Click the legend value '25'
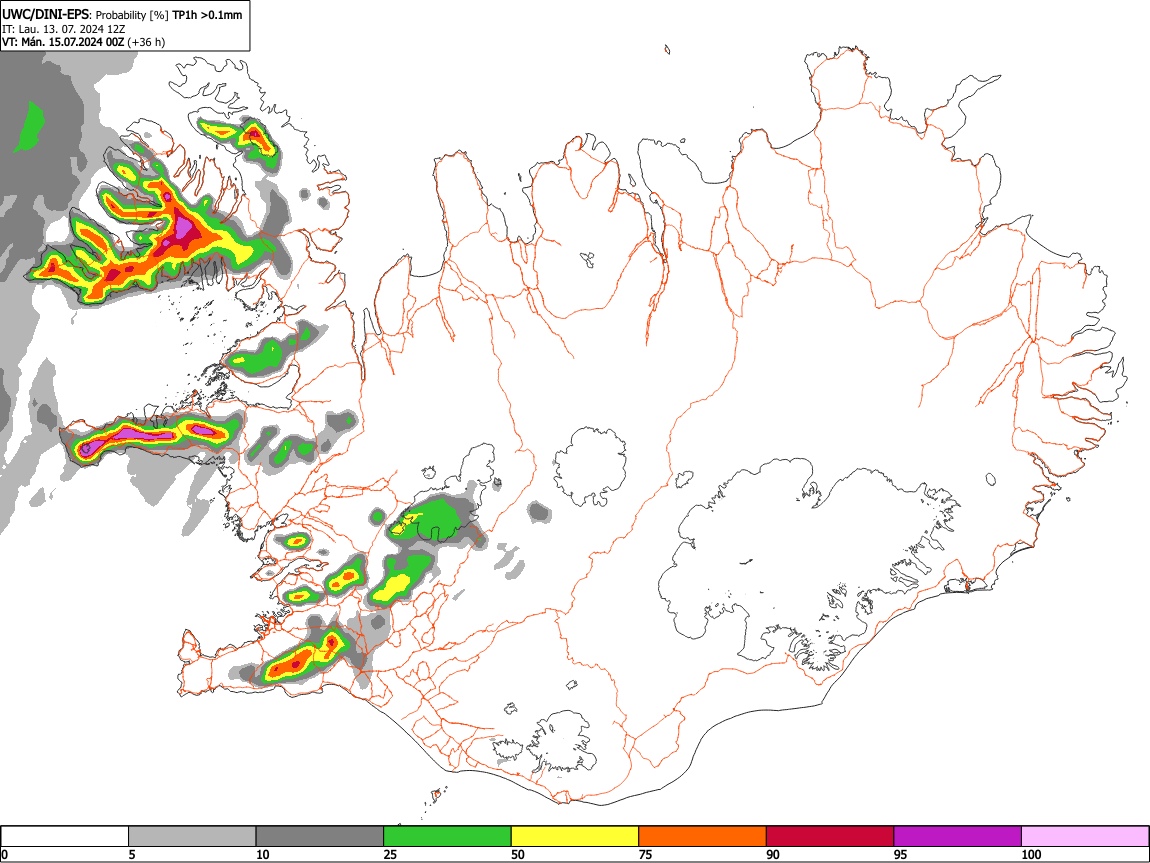The image size is (1150, 863). pyautogui.click(x=390, y=854)
